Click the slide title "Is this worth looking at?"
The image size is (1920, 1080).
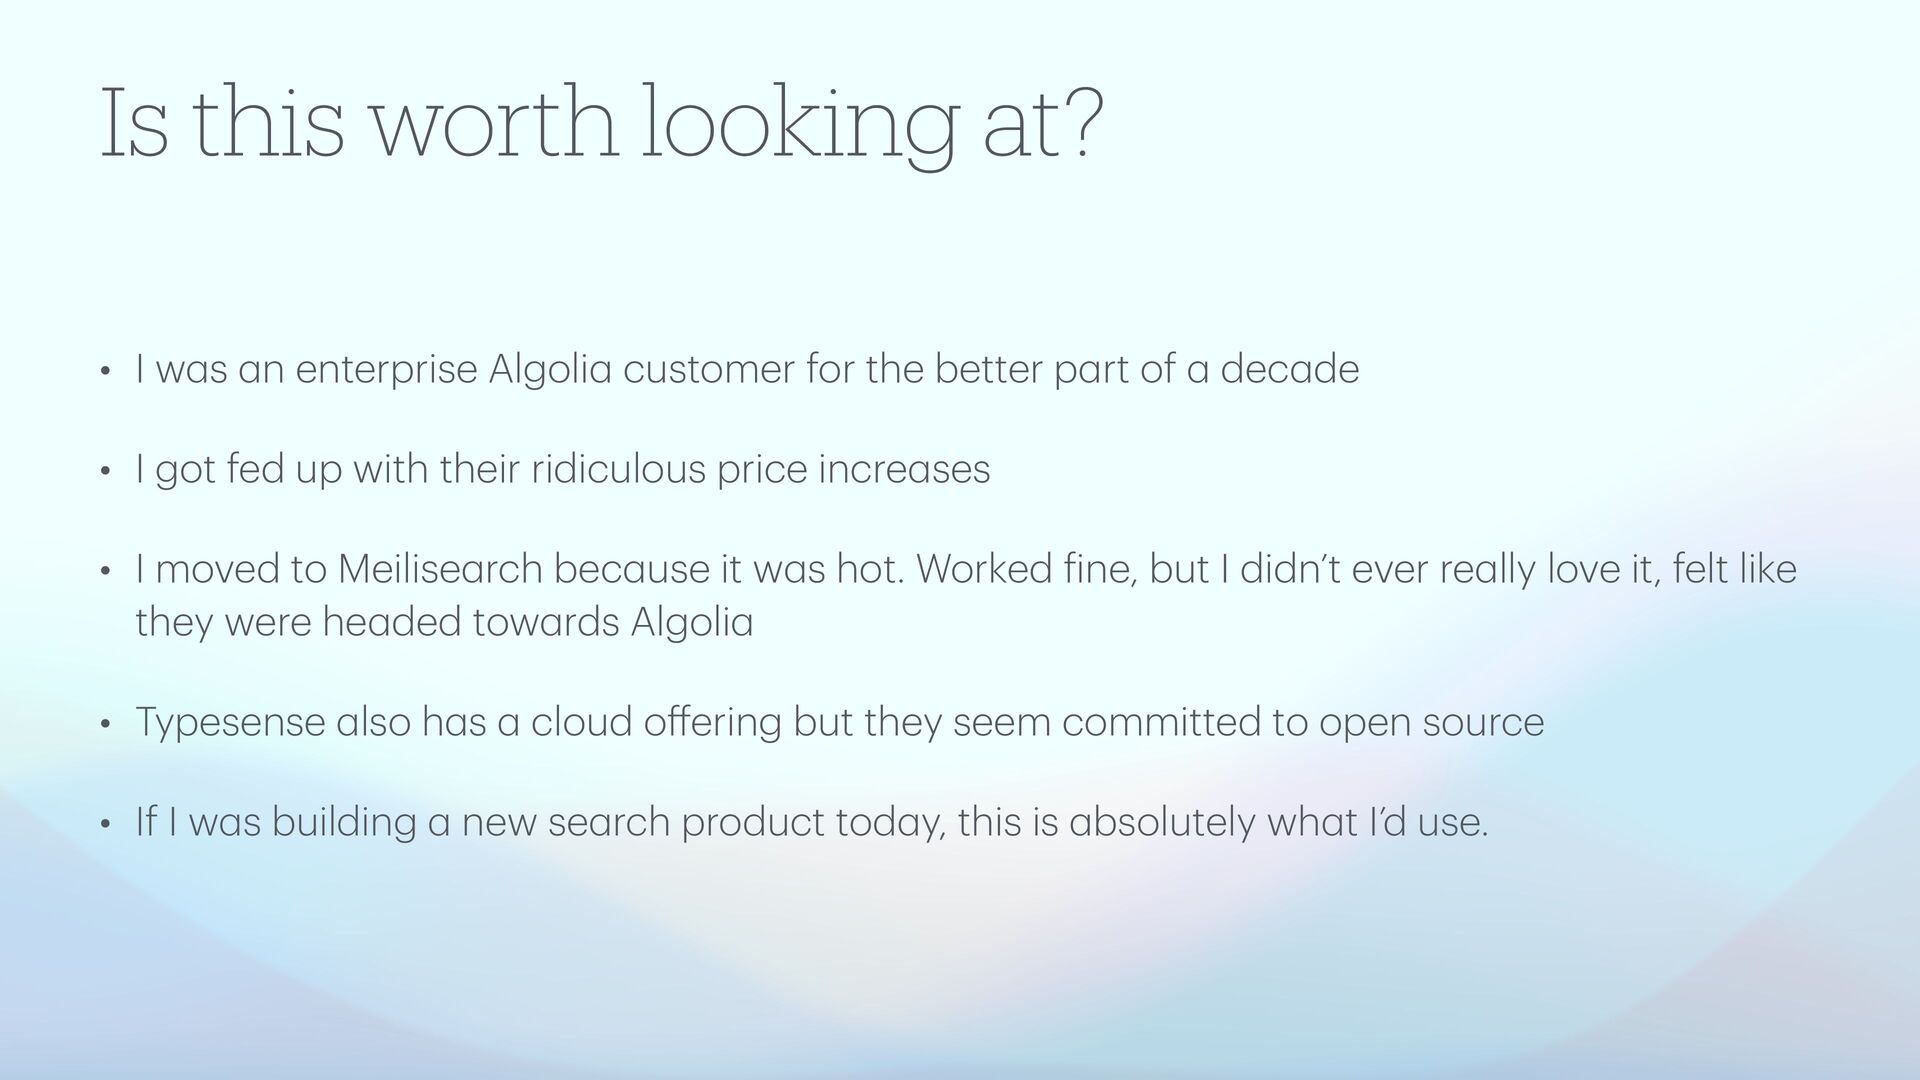pos(600,125)
